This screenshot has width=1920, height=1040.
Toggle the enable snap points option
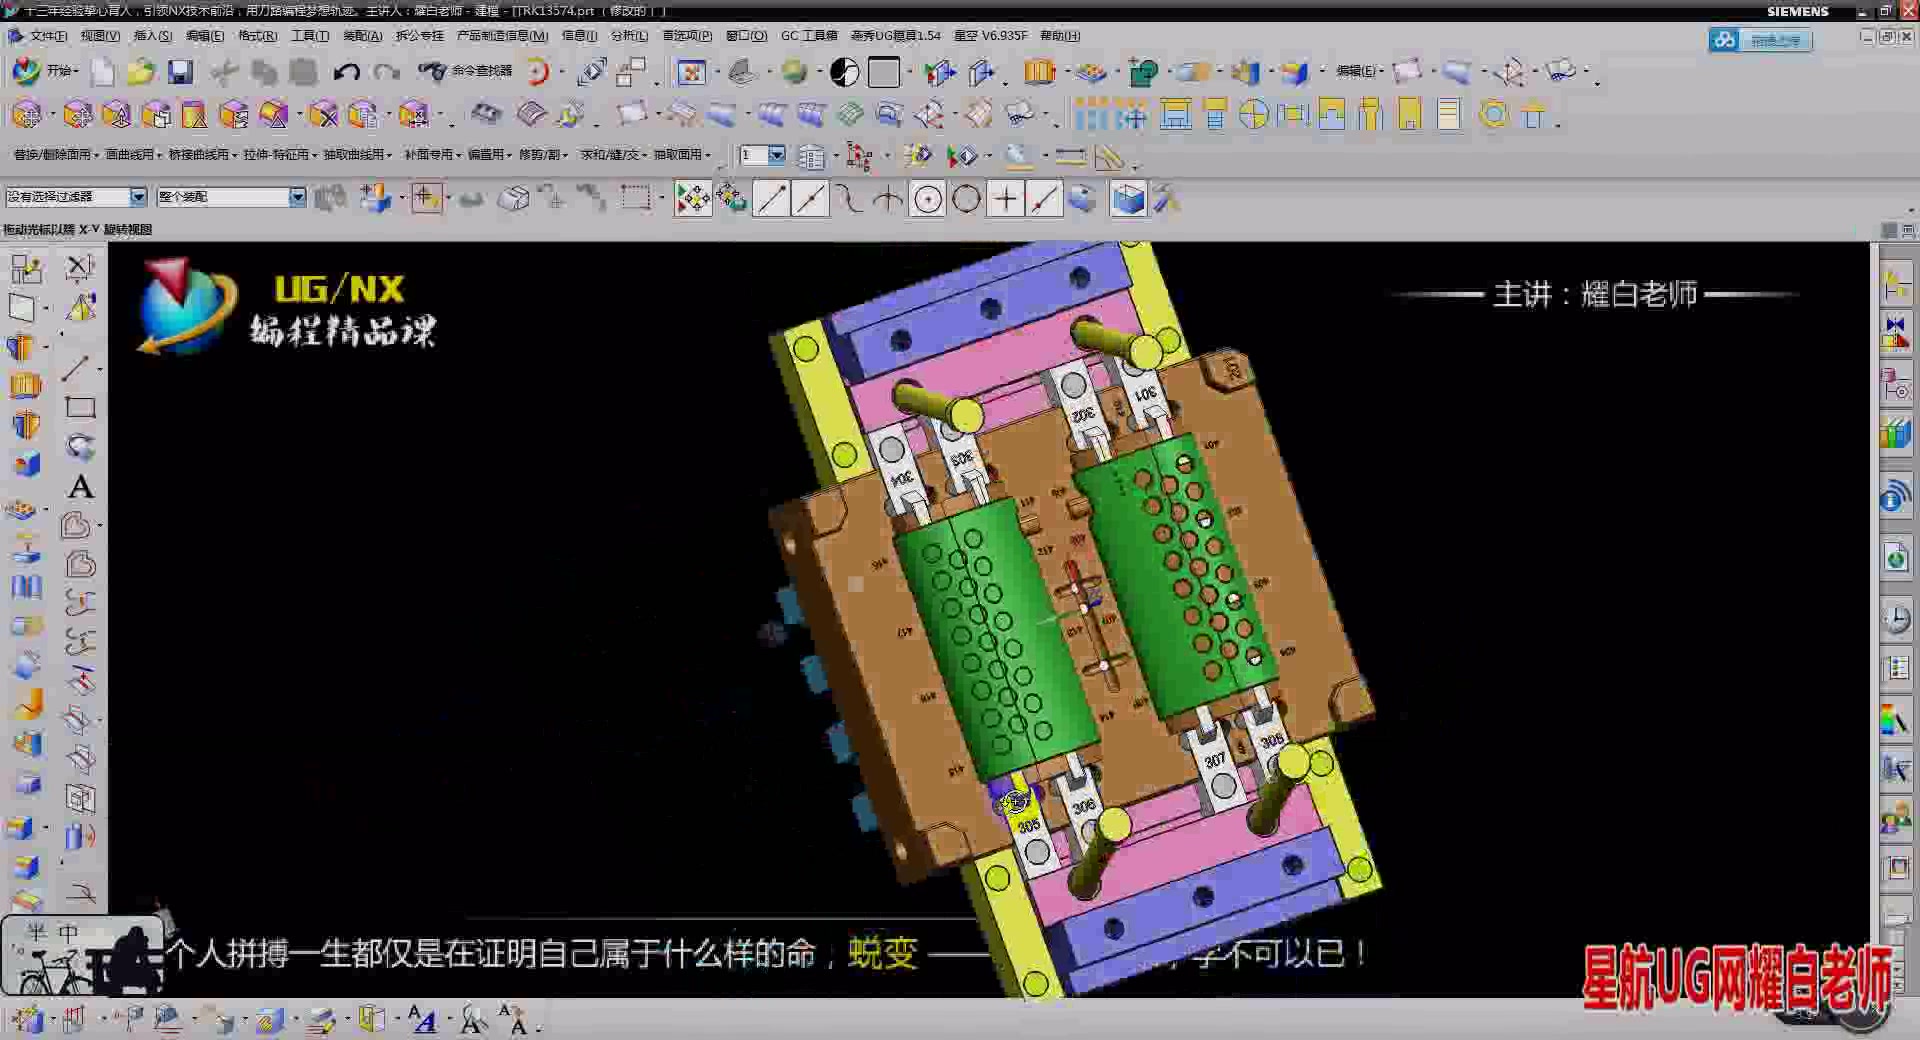point(693,199)
